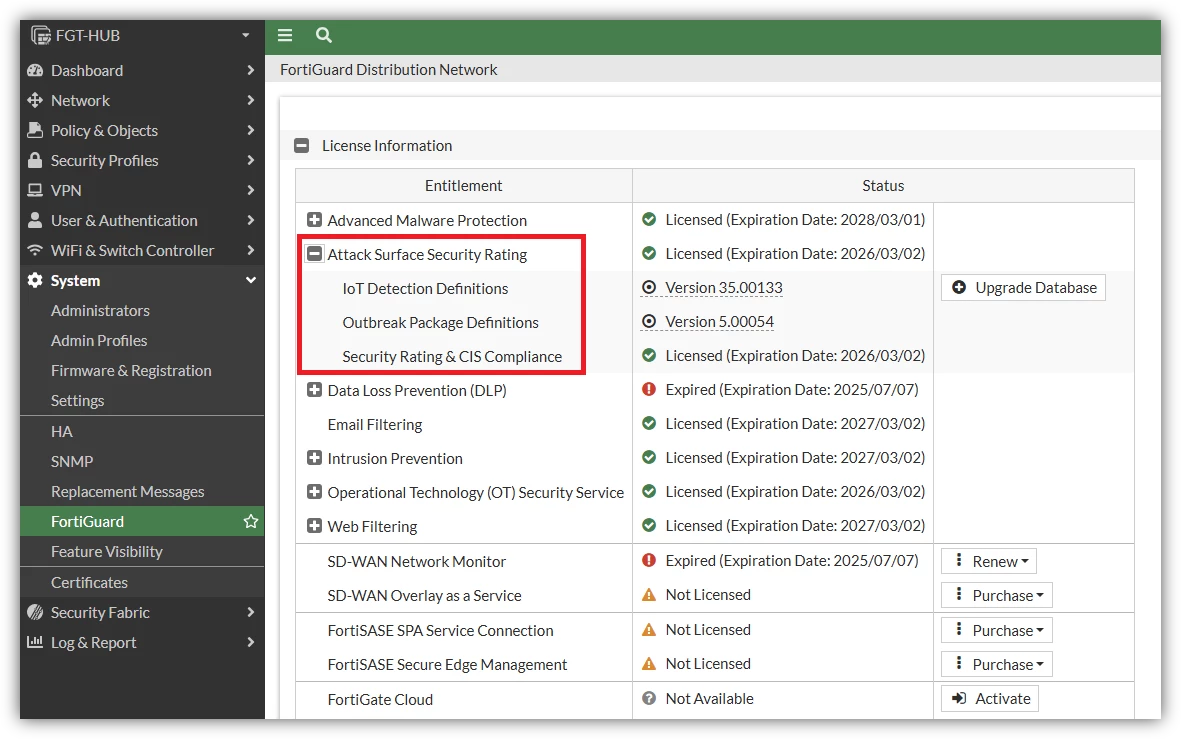The image size is (1181, 739).
Task: Expand Intrusion Prevention entitlement
Action: 315,458
